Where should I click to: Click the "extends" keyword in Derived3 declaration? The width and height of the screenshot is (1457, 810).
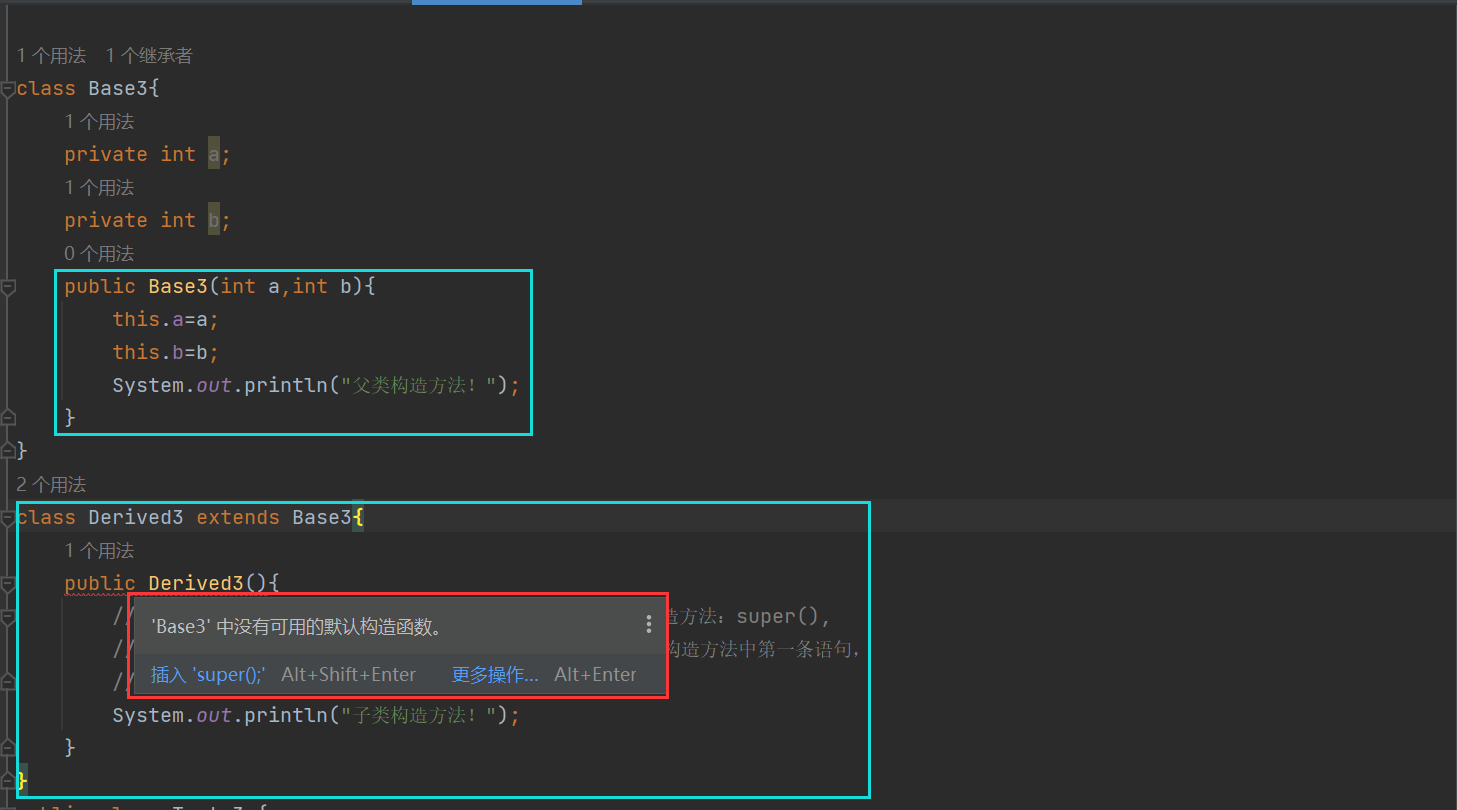pyautogui.click(x=238, y=517)
